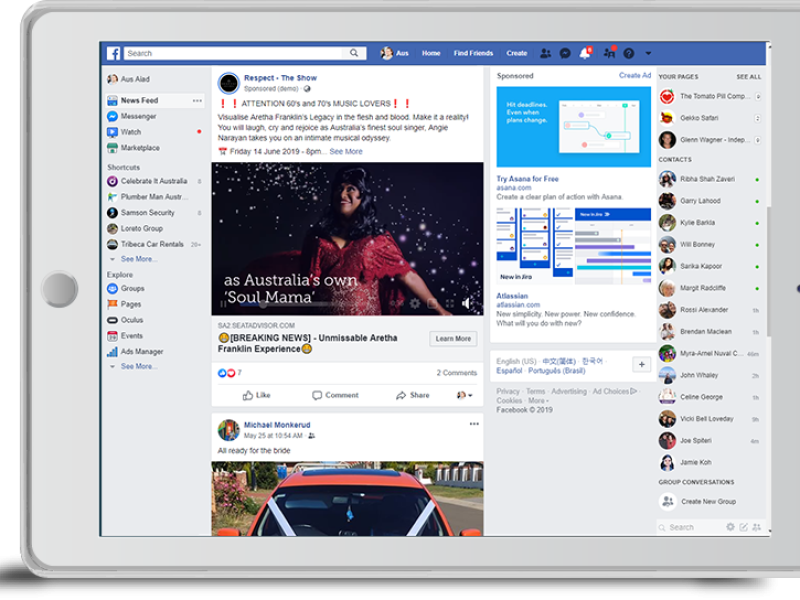Viewport: 800px width, 600px height.
Task: Open Aus profile in the top bar
Action: tap(395, 53)
